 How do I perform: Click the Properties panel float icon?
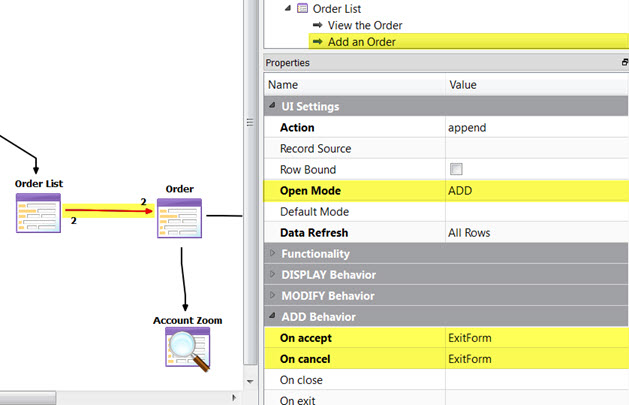[x=624, y=63]
